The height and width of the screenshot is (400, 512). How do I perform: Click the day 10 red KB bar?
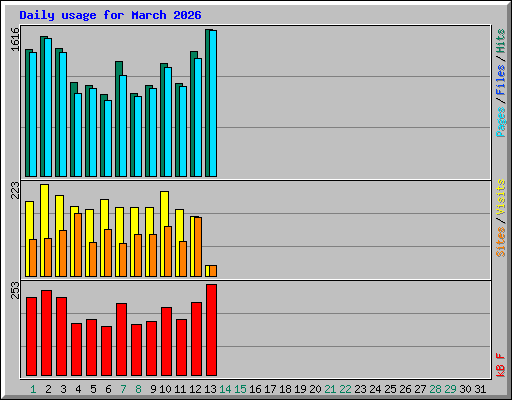(166, 342)
